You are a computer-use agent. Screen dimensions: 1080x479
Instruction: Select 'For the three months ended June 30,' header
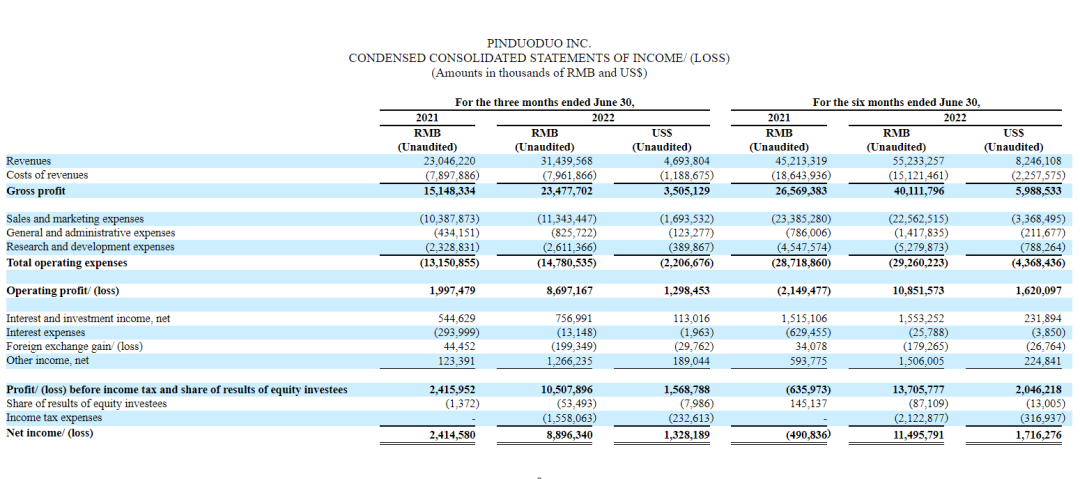pos(545,102)
